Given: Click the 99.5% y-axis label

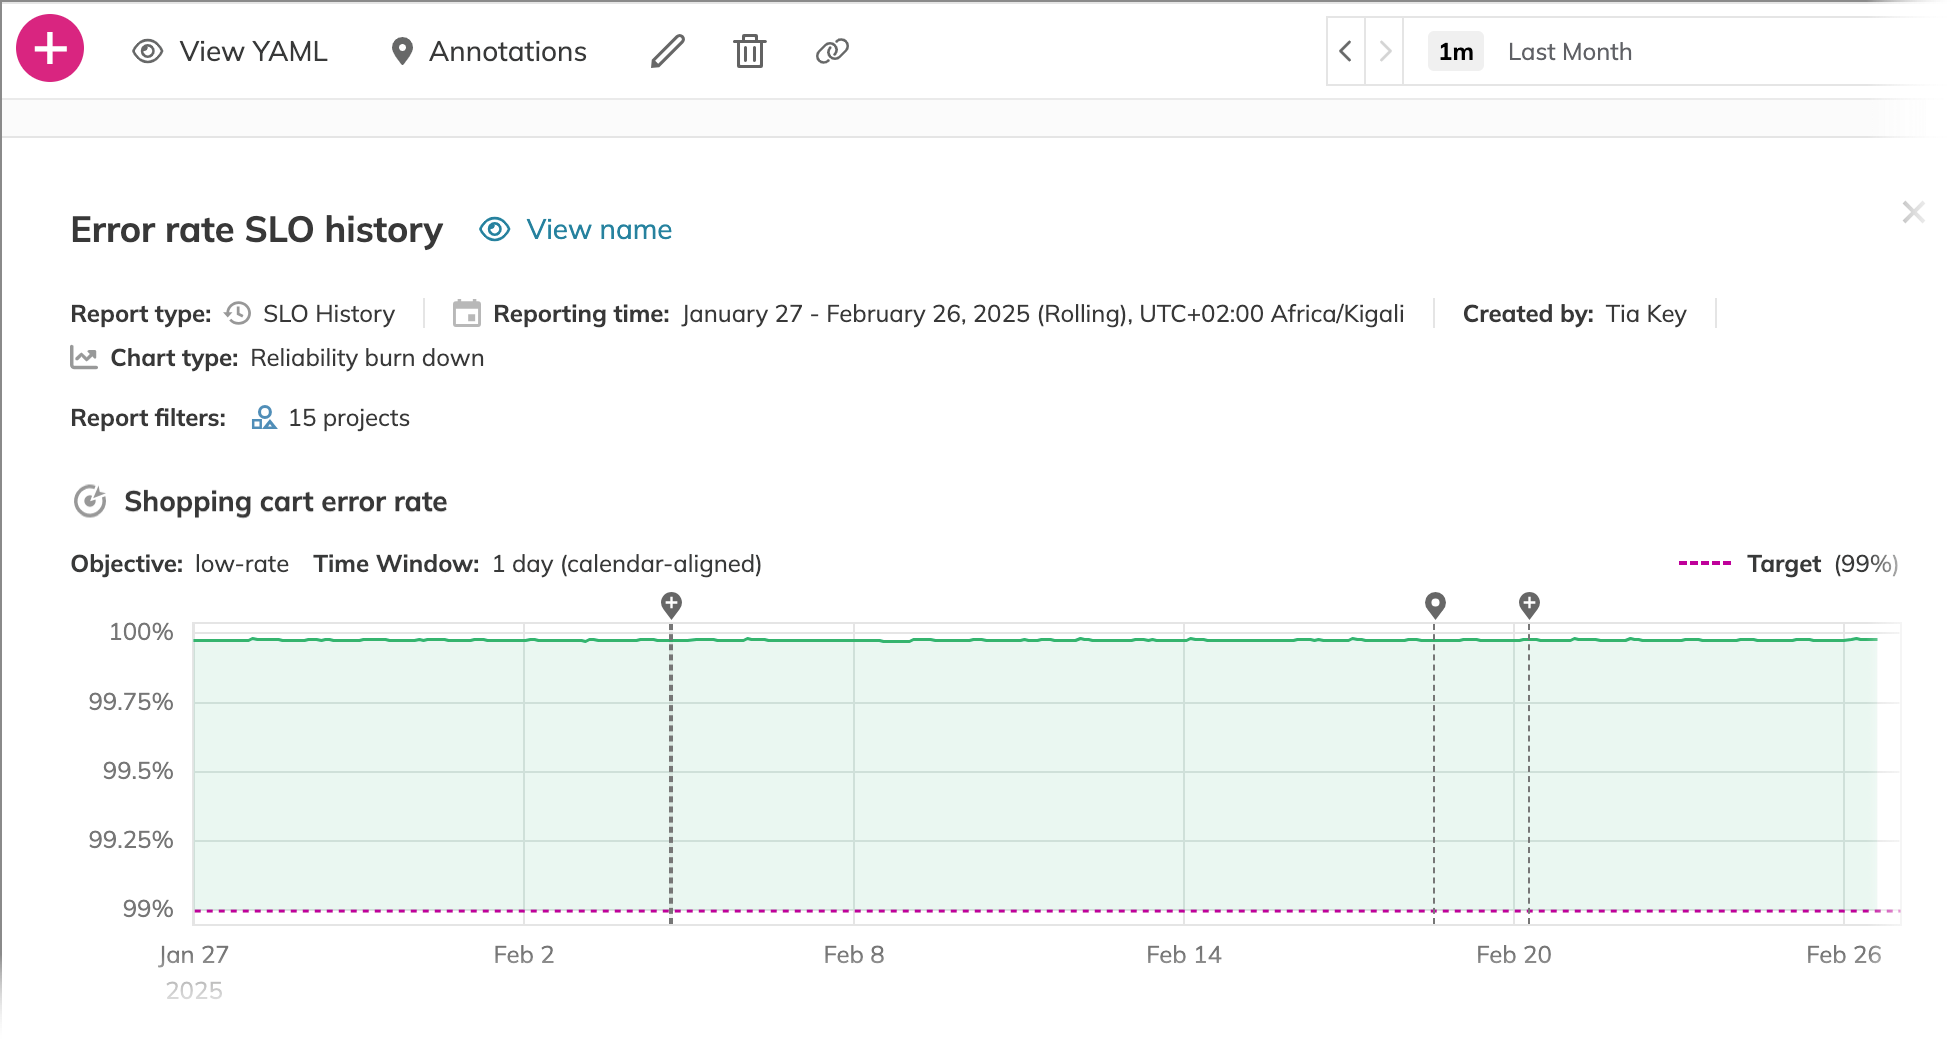Looking at the screenshot, I should pyautogui.click(x=138, y=771).
